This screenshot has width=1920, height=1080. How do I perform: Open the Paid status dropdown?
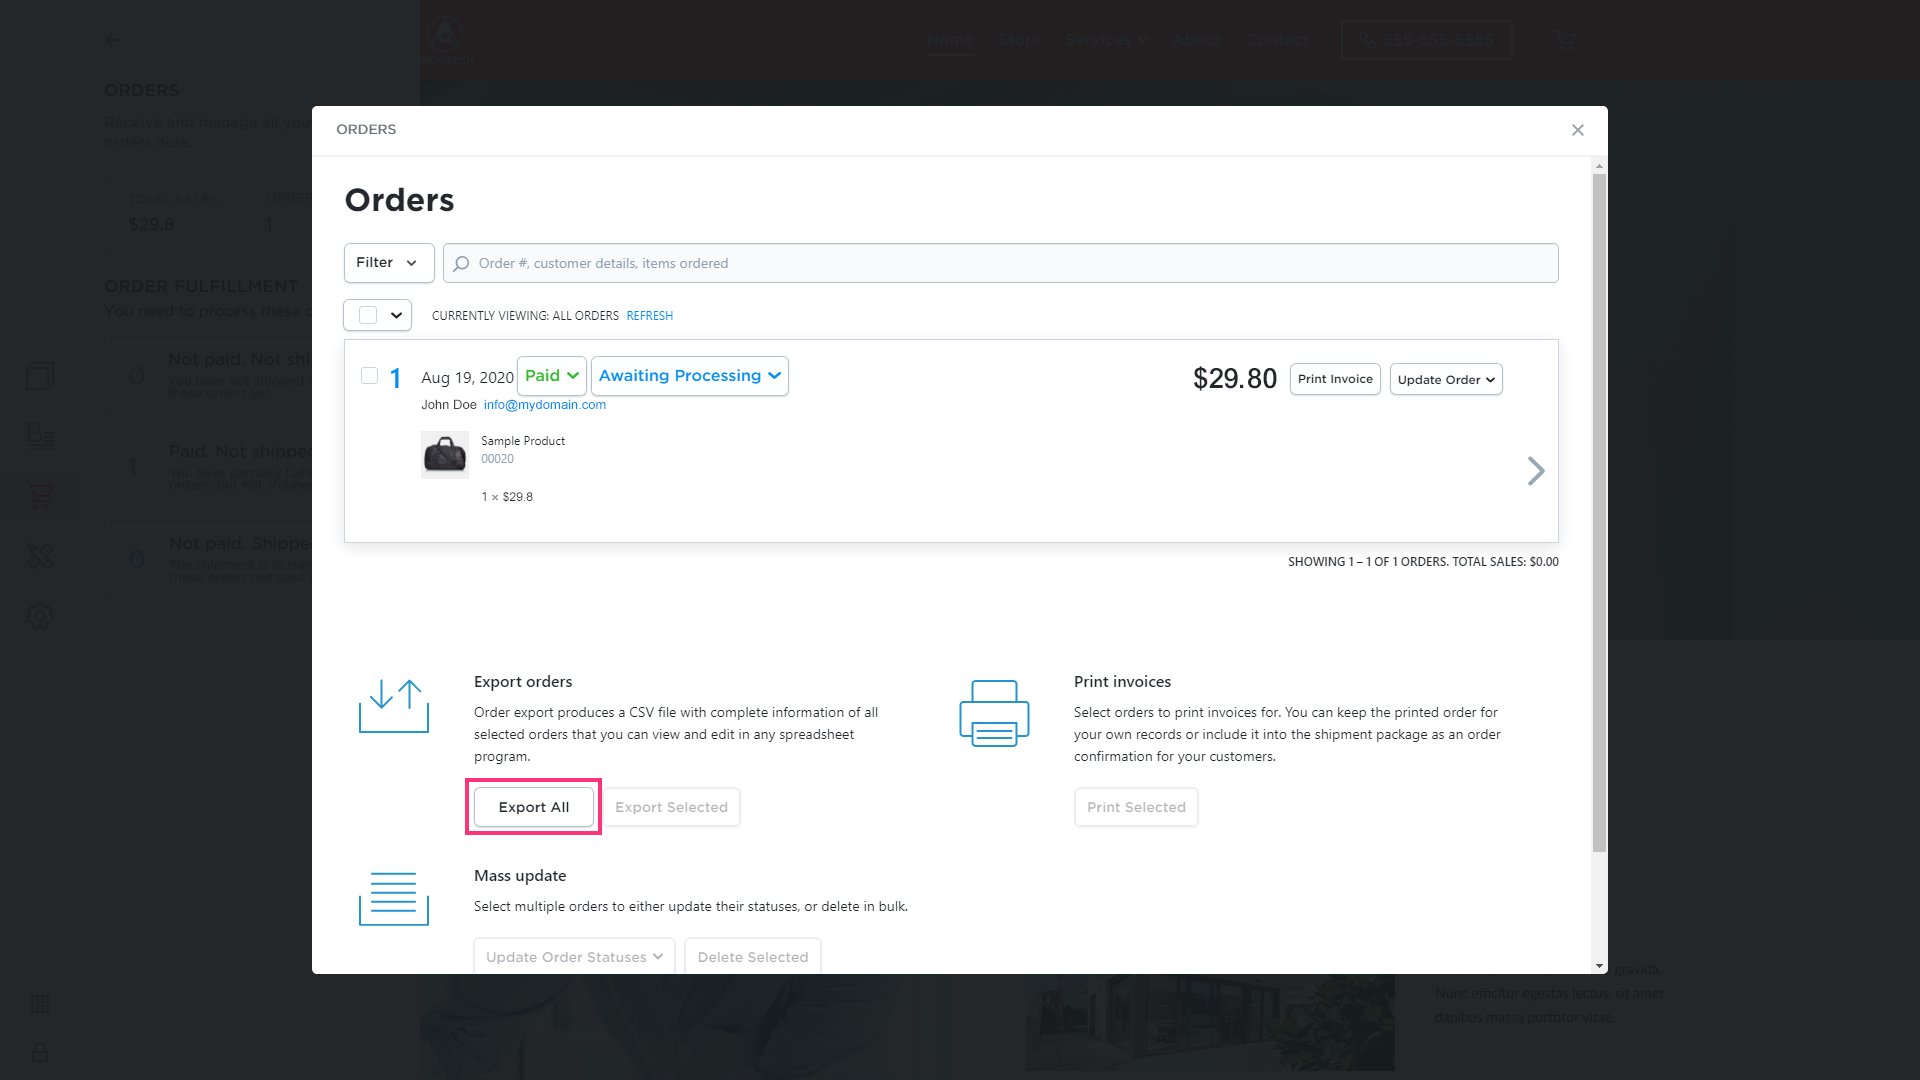click(x=552, y=376)
